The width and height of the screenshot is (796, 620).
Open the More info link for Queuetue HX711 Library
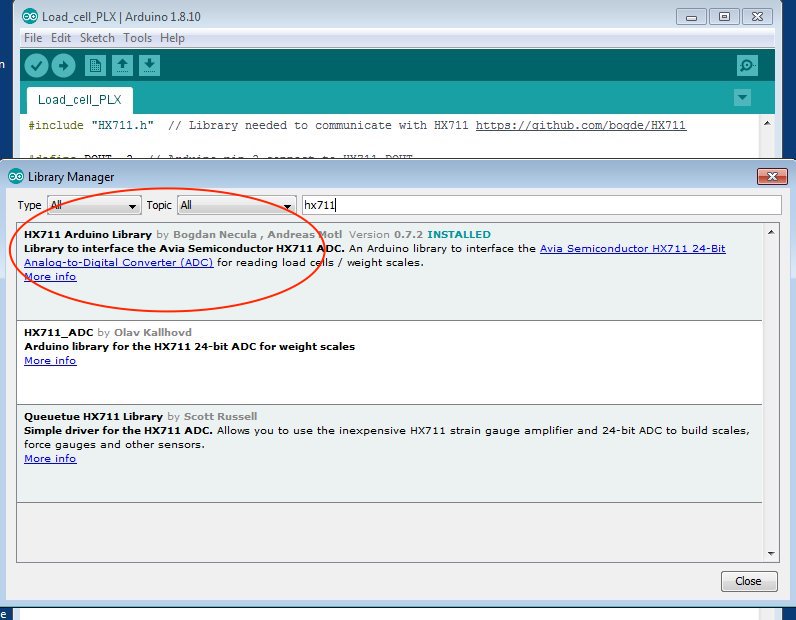pyautogui.click(x=50, y=459)
